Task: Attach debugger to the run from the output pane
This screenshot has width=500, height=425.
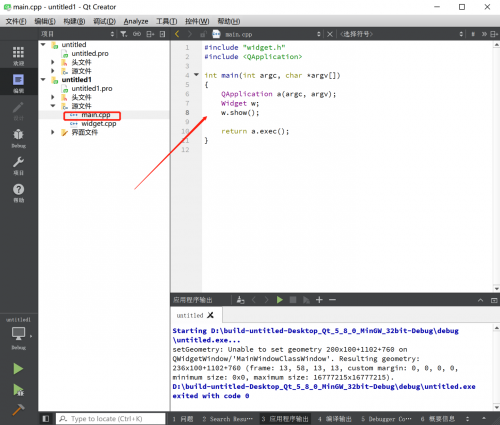Action: (306, 300)
